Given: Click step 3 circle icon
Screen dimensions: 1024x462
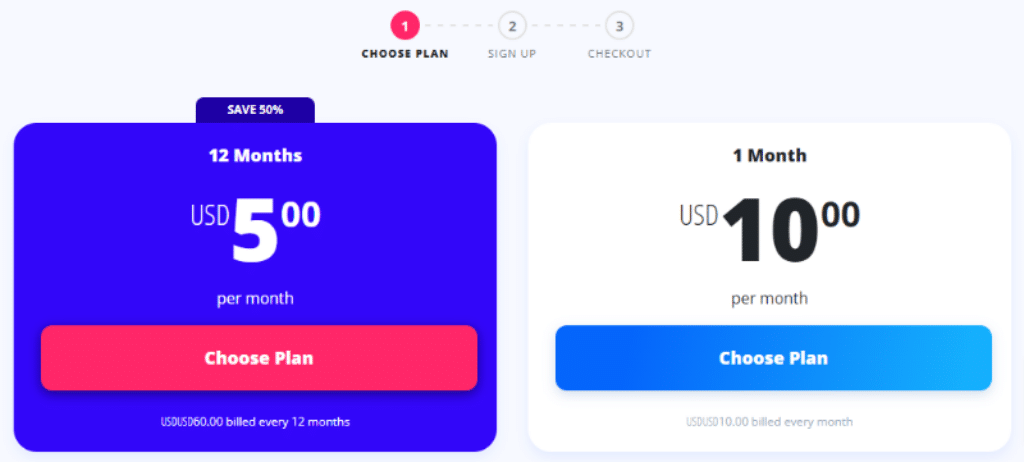Looking at the screenshot, I should click(620, 26).
